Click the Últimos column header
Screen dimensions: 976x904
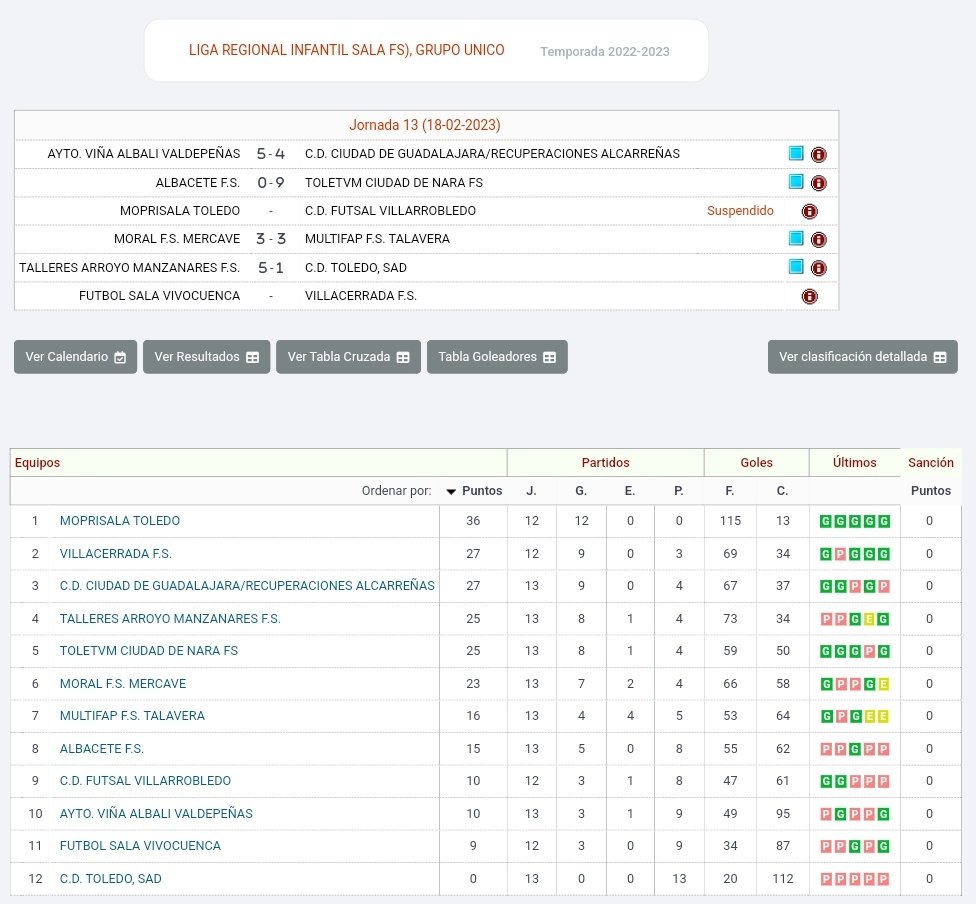855,463
